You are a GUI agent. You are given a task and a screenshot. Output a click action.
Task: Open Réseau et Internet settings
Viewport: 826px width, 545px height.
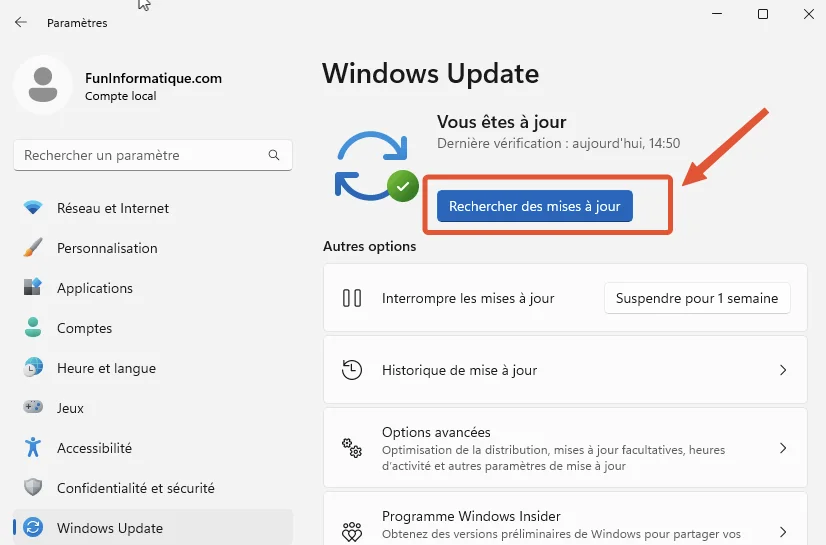coord(153,208)
